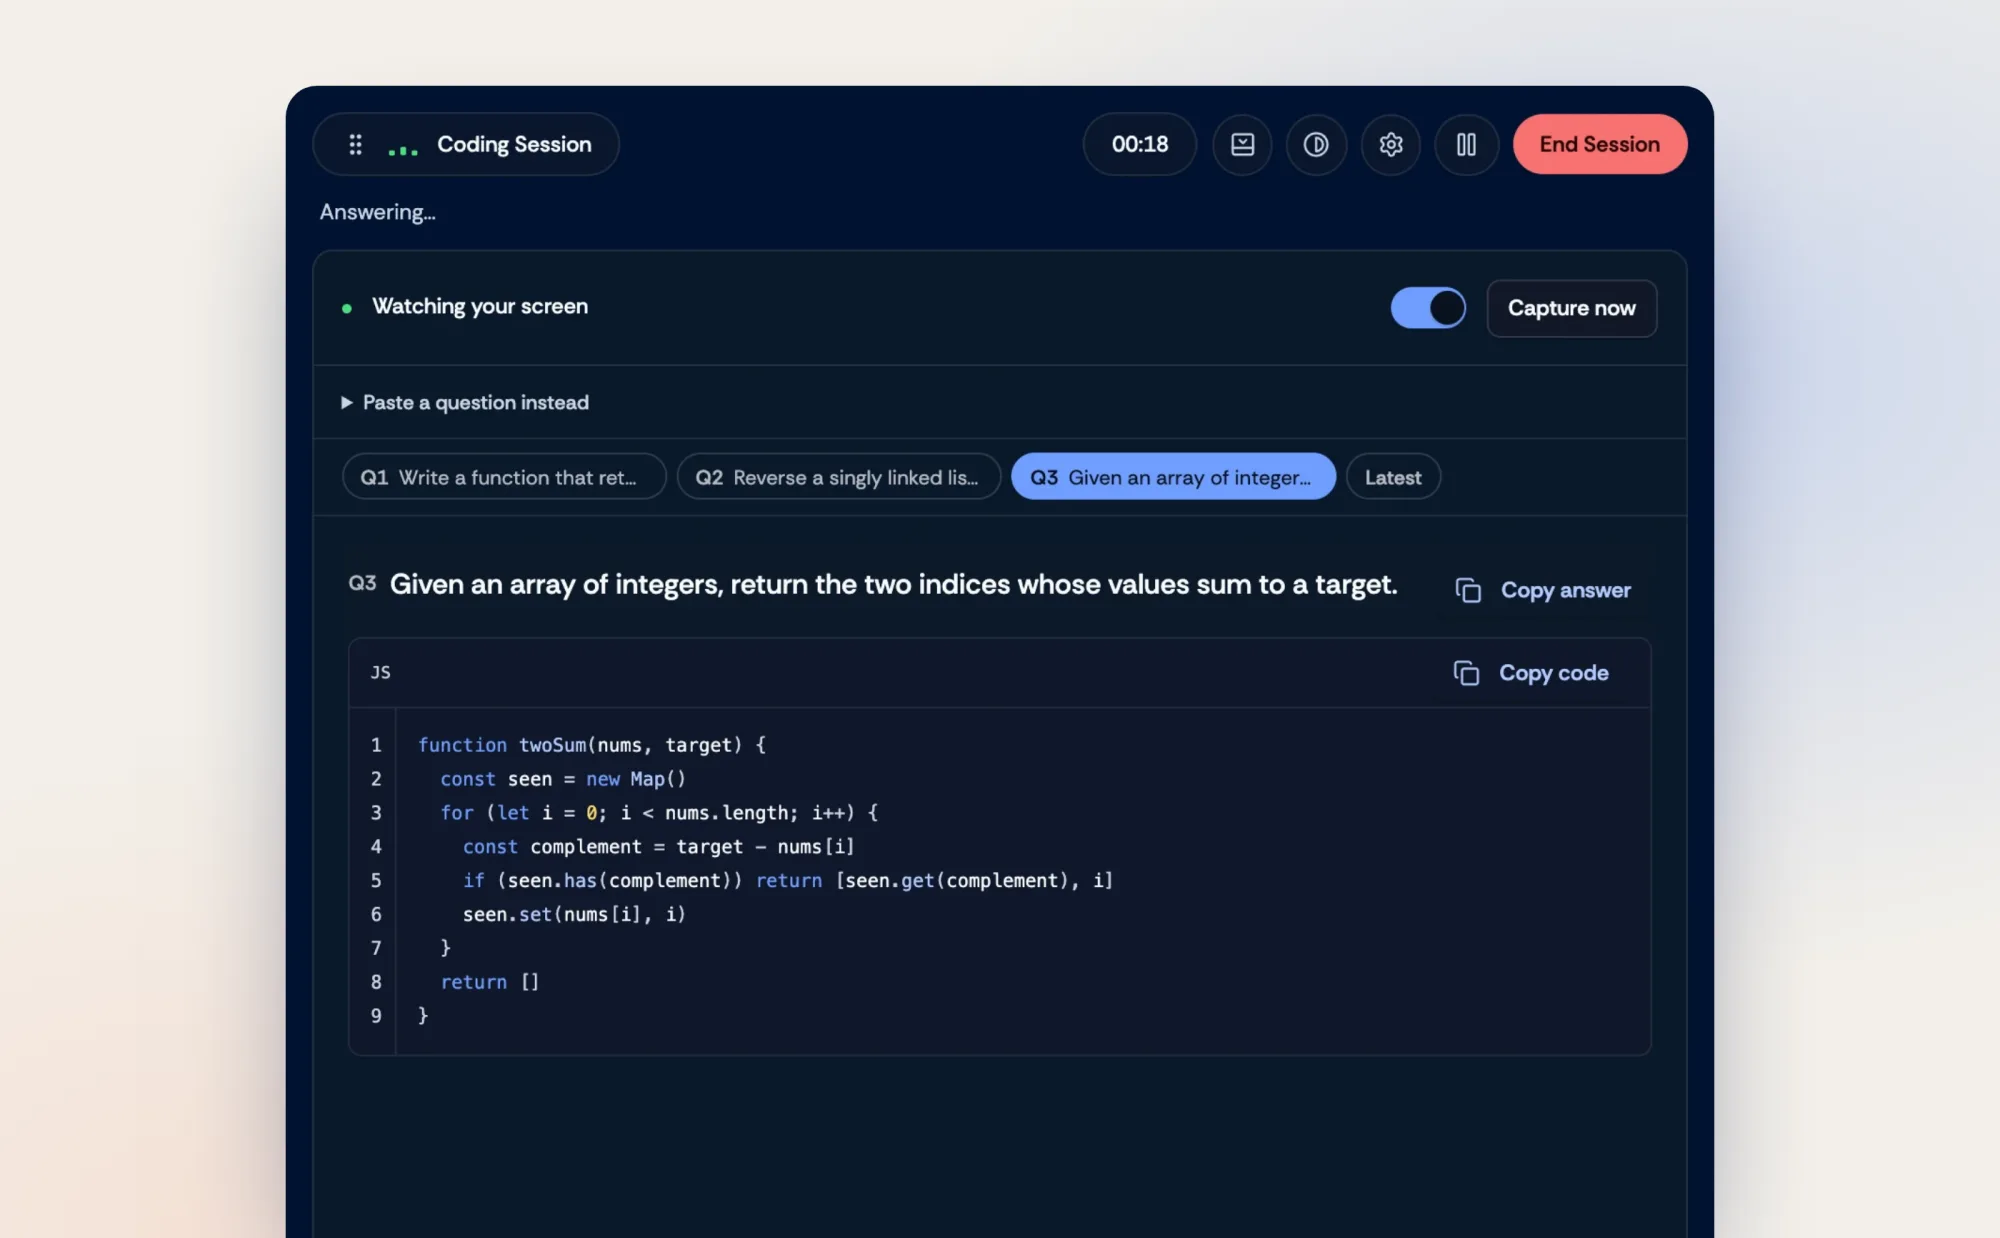The image size is (2000, 1238).
Task: Click the JS language label
Action: (x=380, y=672)
